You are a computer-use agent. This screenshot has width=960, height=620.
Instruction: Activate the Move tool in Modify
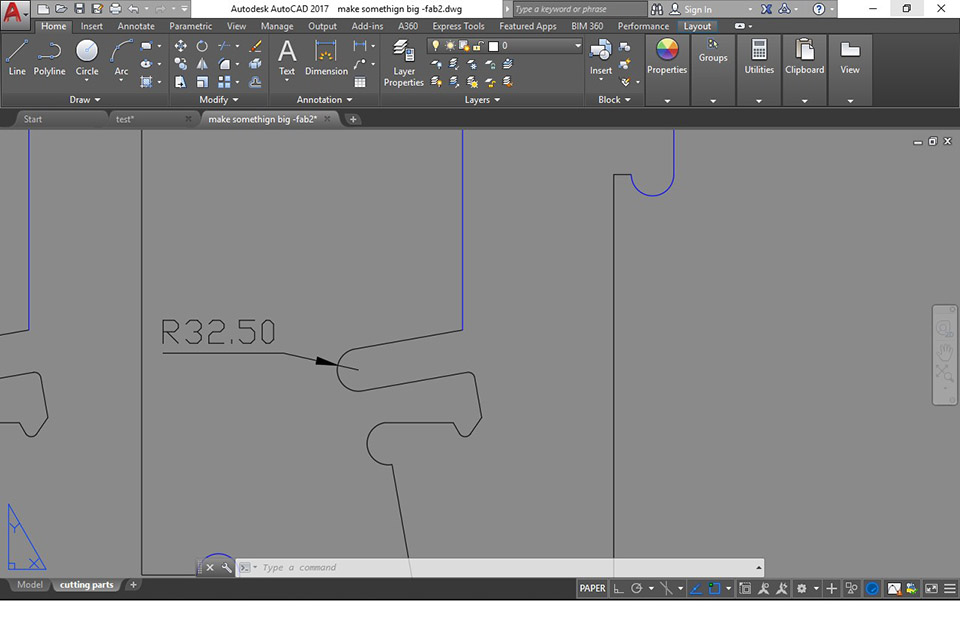tap(181, 46)
